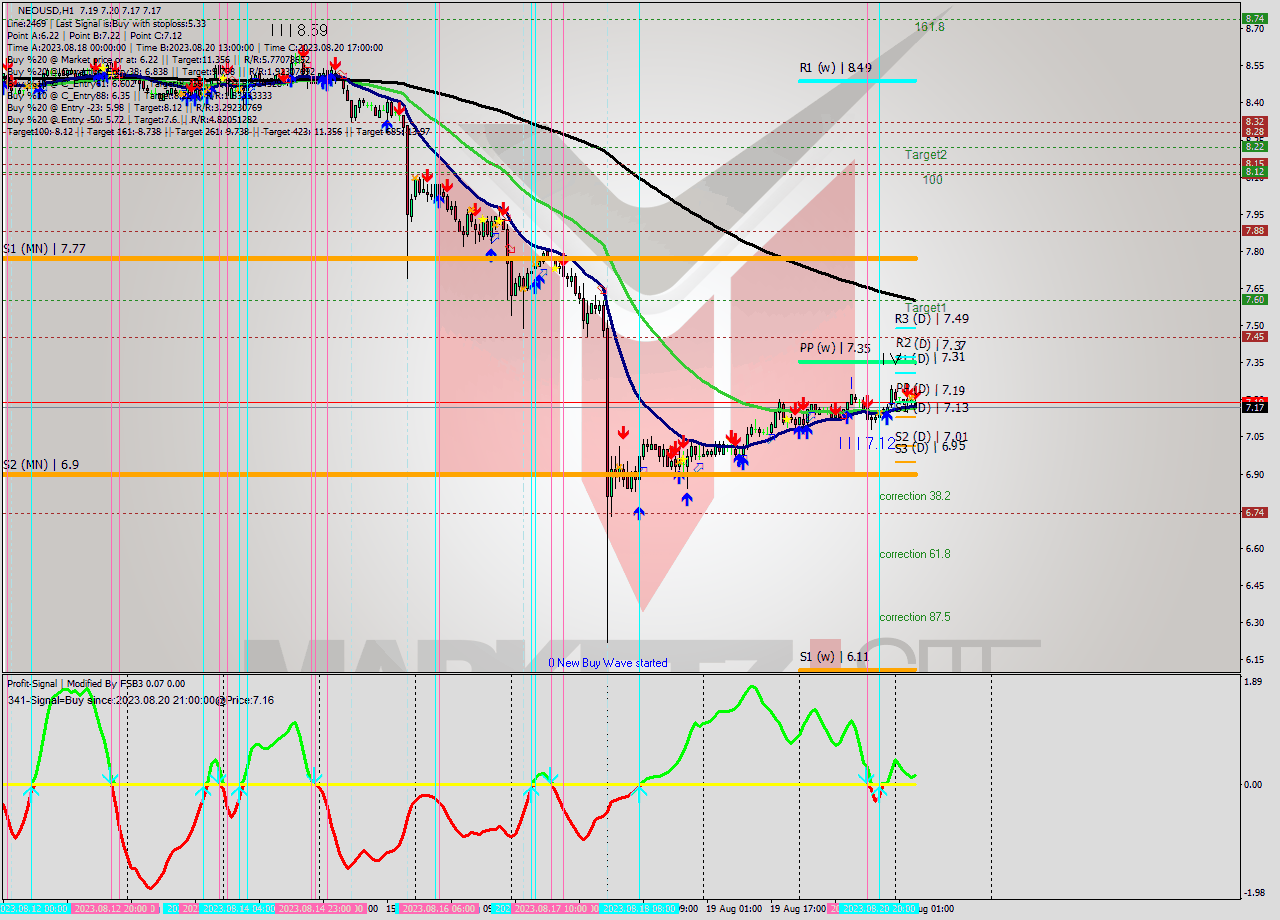1280x920 pixels.
Task: Click the -1.98 indicator scale value
Action: point(1252,894)
